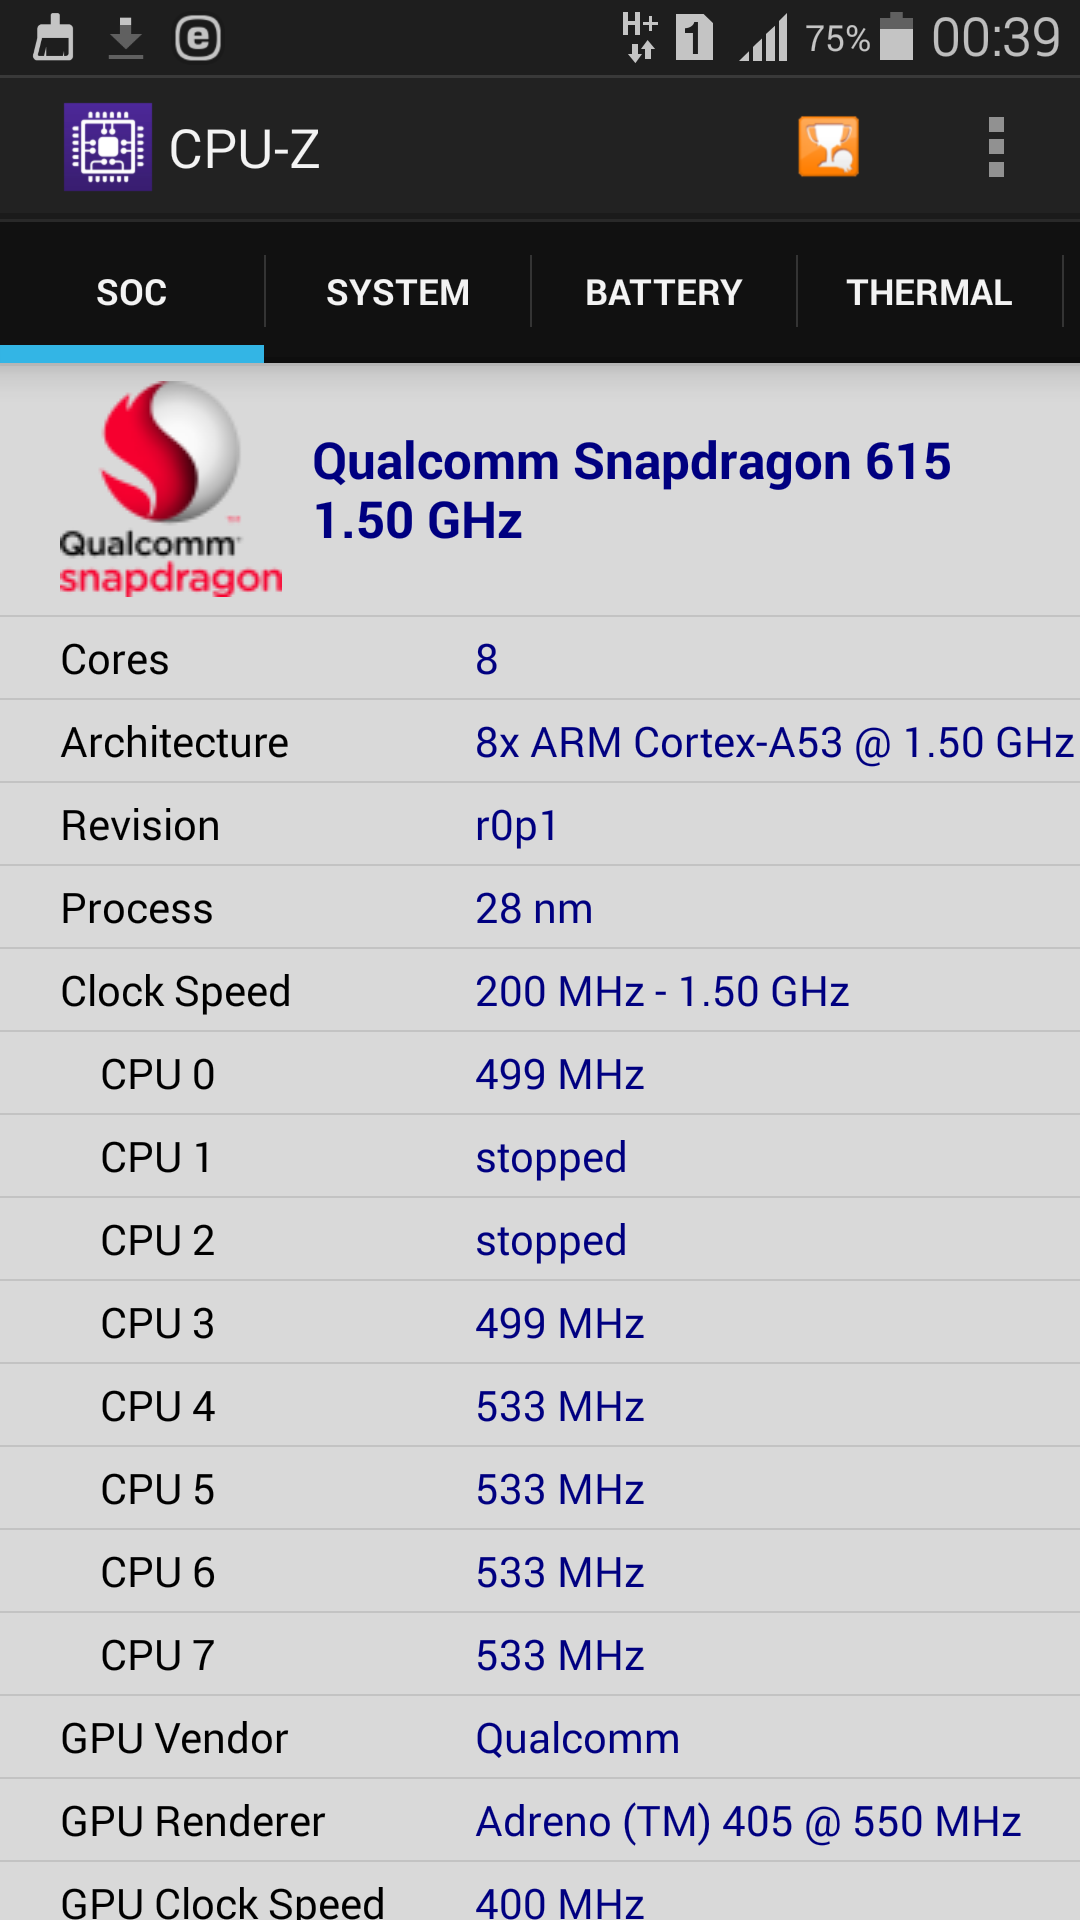Switch to the BATTERY tab
The width and height of the screenshot is (1080, 1920).
point(663,292)
